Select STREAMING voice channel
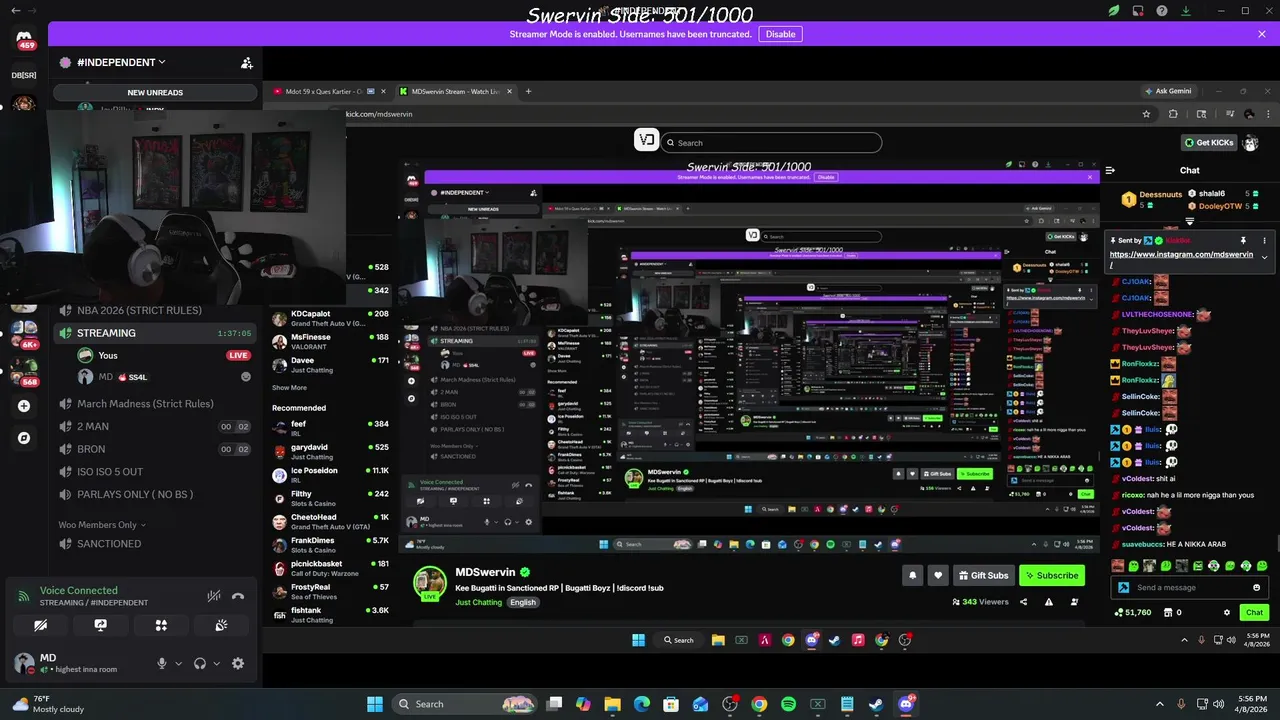 [154, 333]
